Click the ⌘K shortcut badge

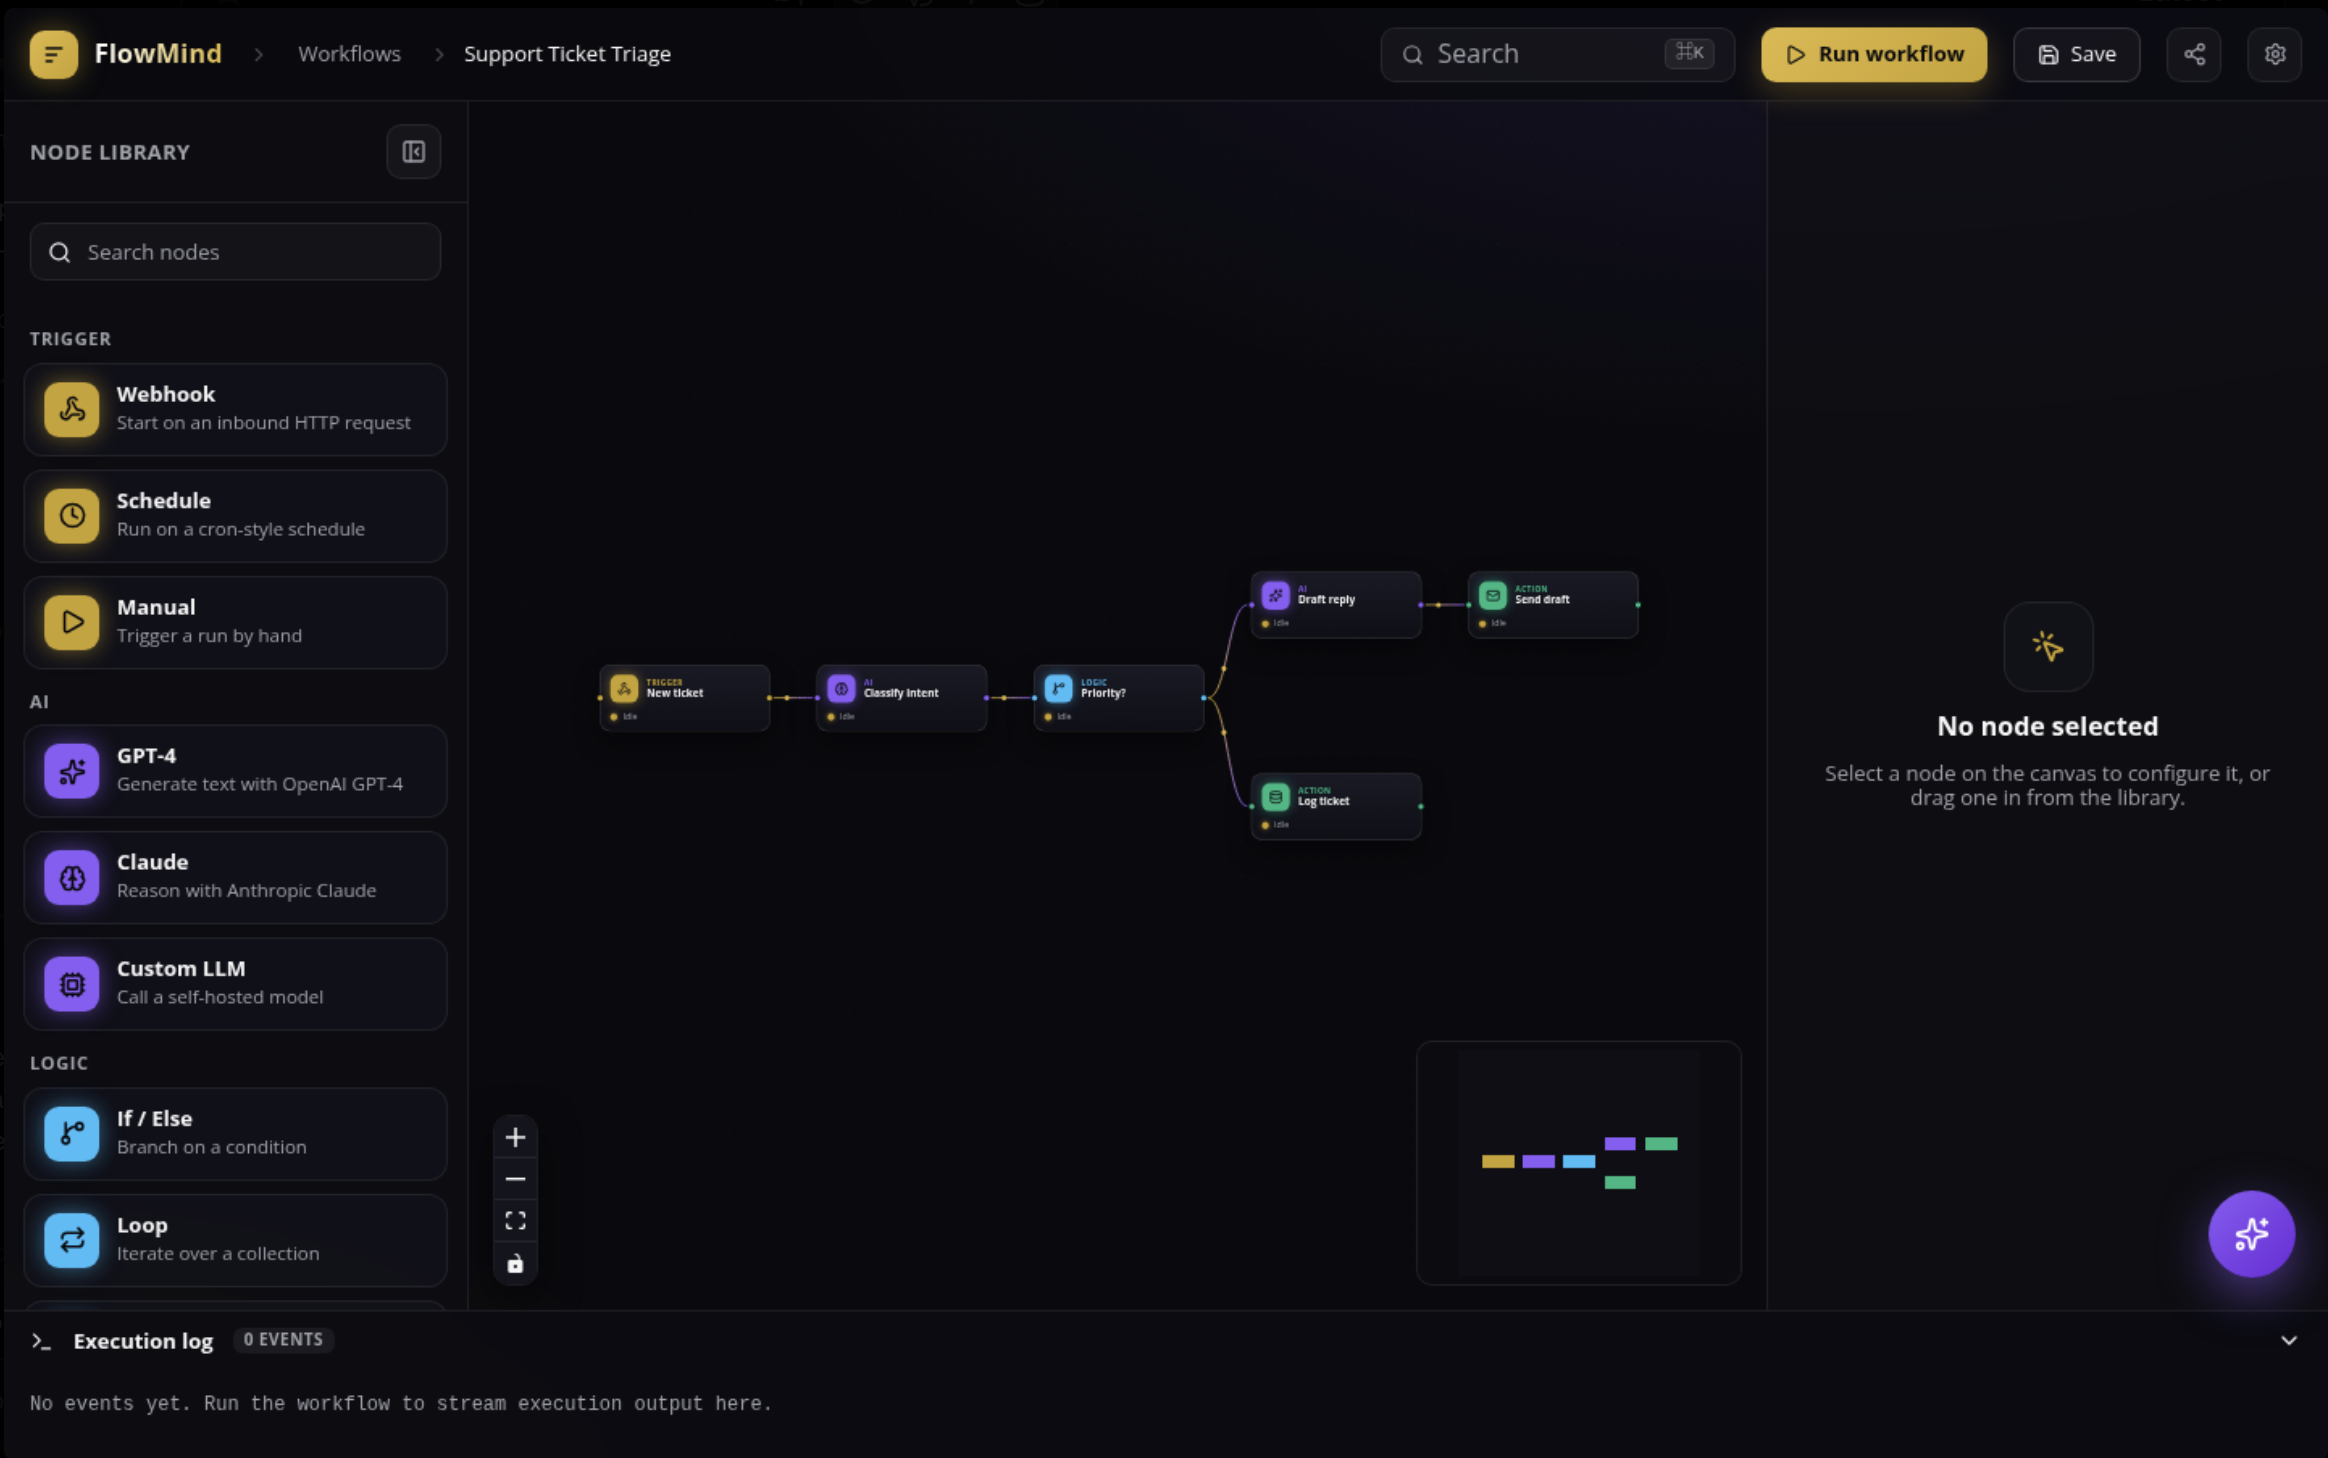(x=1689, y=53)
